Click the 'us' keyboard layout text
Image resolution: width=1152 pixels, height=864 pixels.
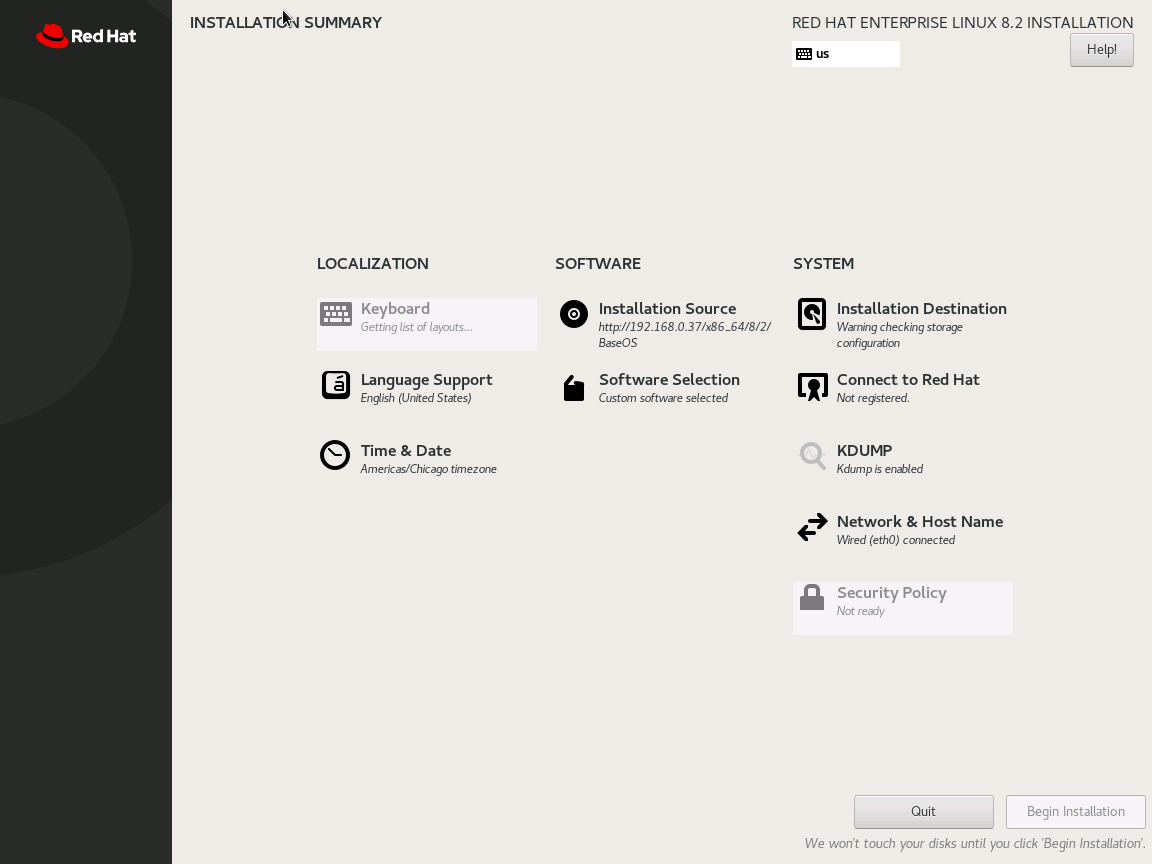822,54
